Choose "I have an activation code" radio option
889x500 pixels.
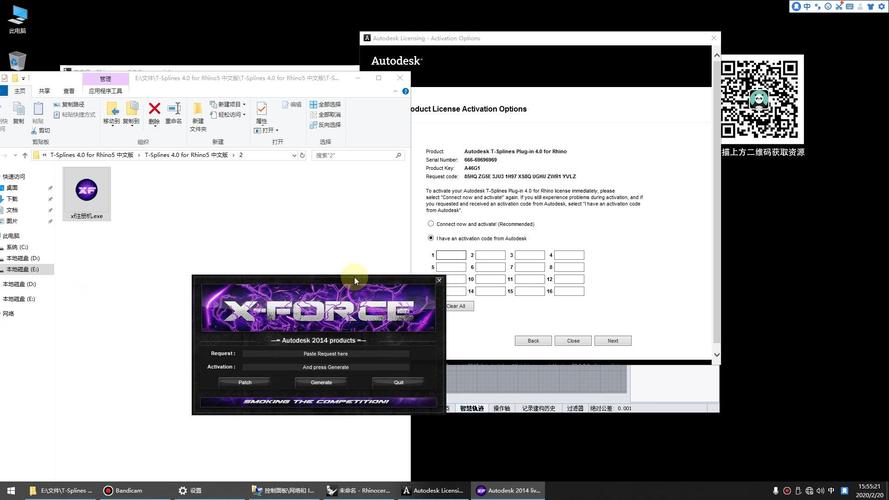pos(431,238)
